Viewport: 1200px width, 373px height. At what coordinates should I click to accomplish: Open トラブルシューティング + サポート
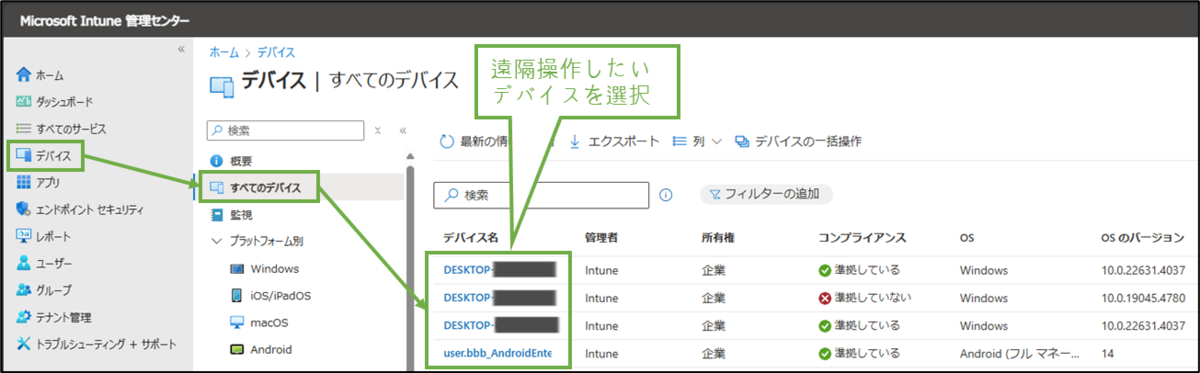click(106, 345)
